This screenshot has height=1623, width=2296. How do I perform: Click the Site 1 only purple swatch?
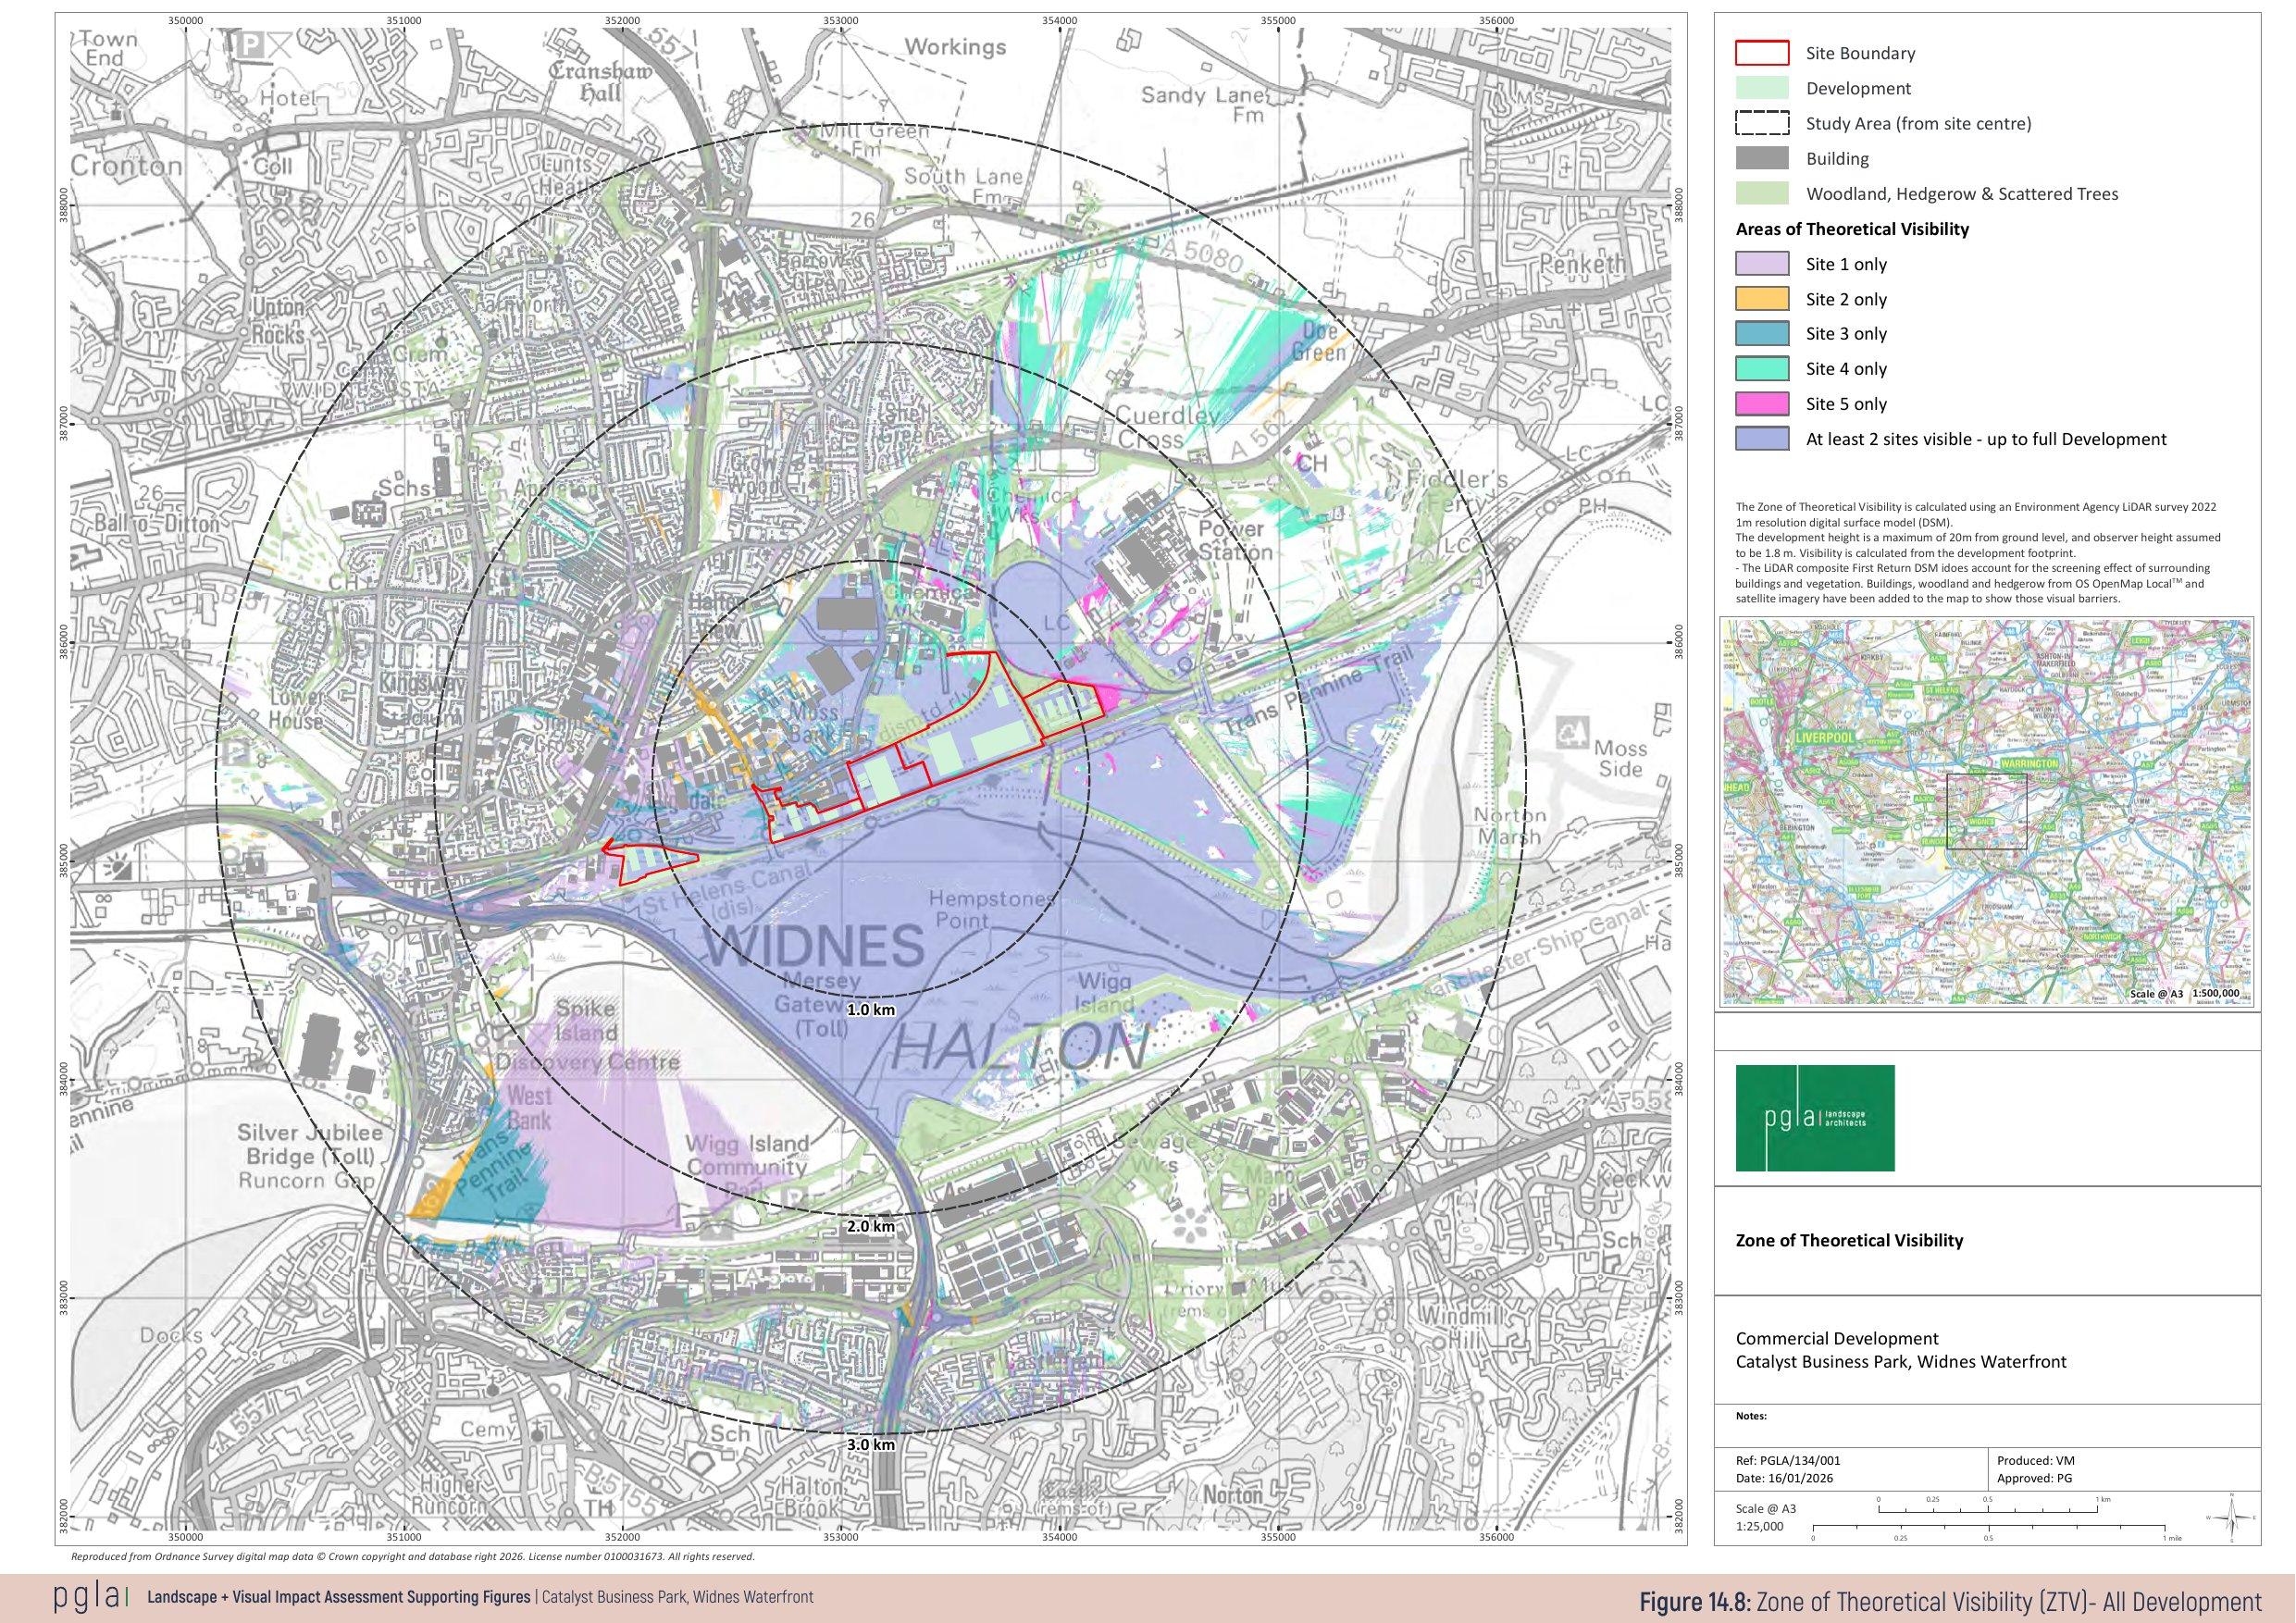1762,264
